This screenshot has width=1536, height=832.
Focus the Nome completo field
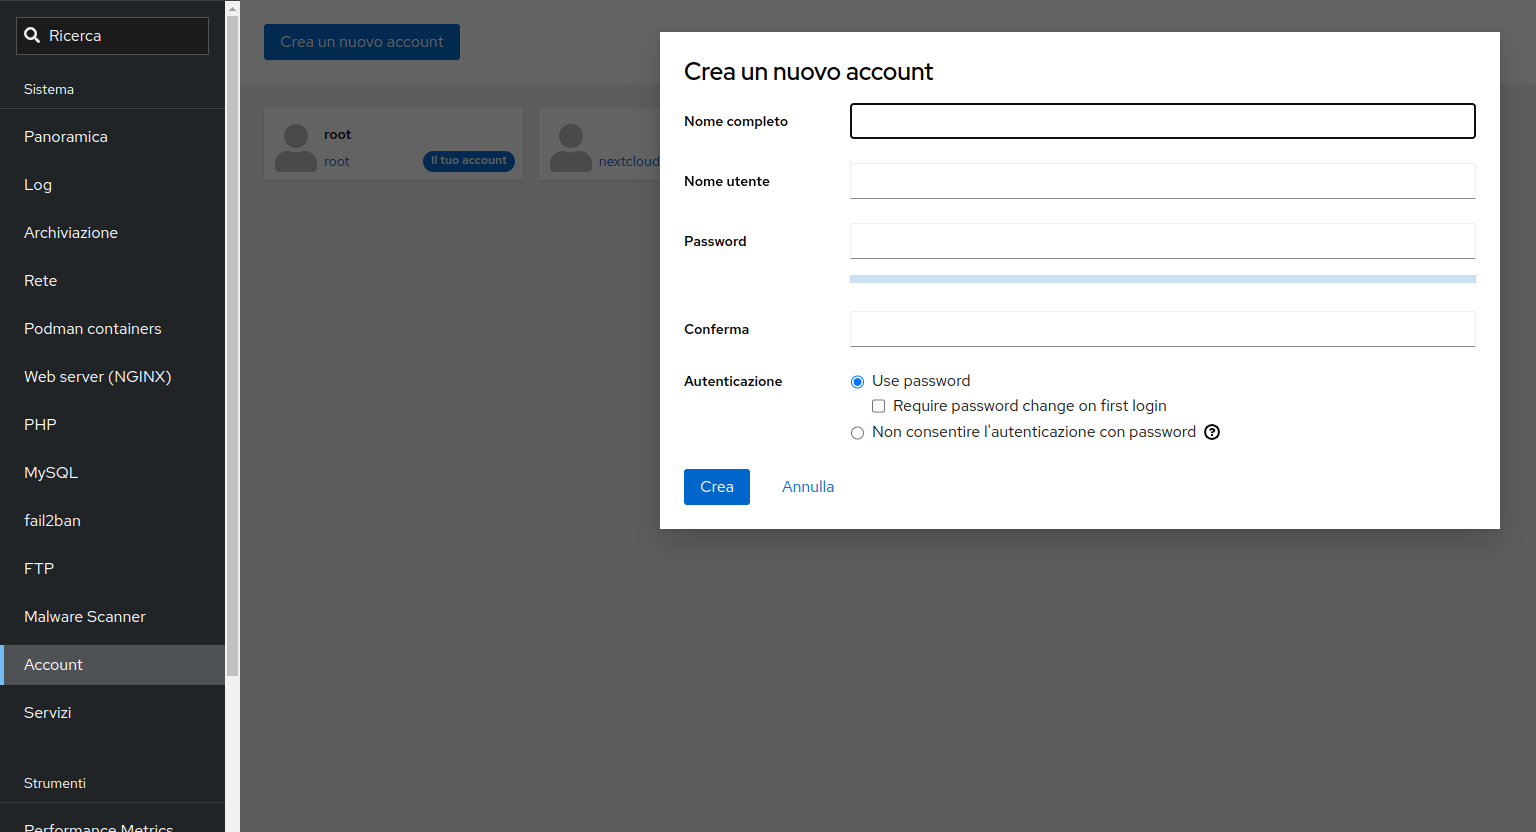point(1163,121)
